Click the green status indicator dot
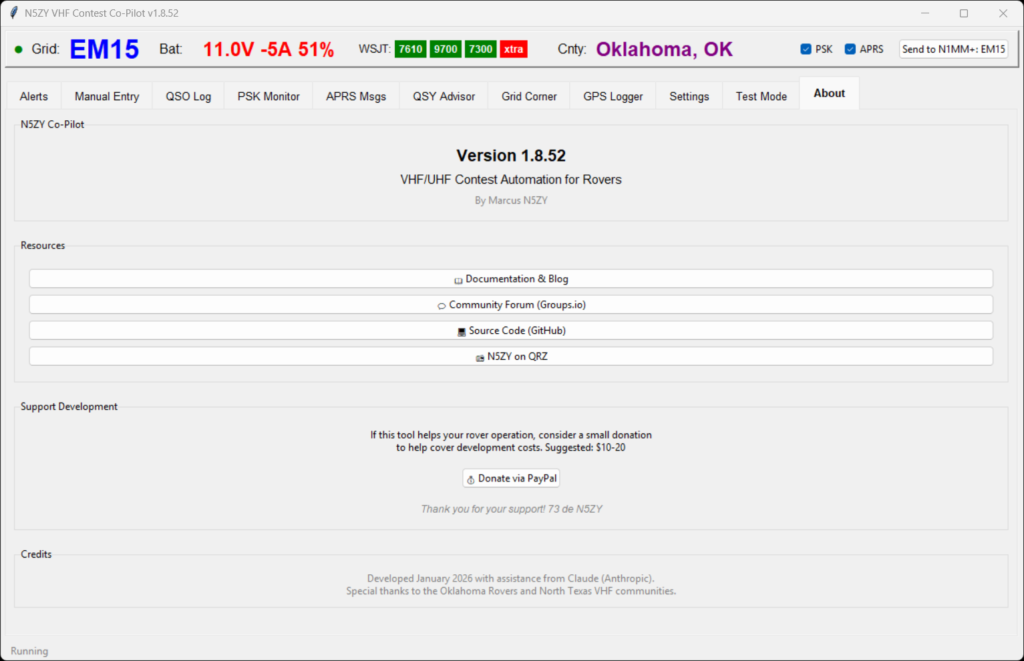This screenshot has width=1024, height=661. click(18, 49)
